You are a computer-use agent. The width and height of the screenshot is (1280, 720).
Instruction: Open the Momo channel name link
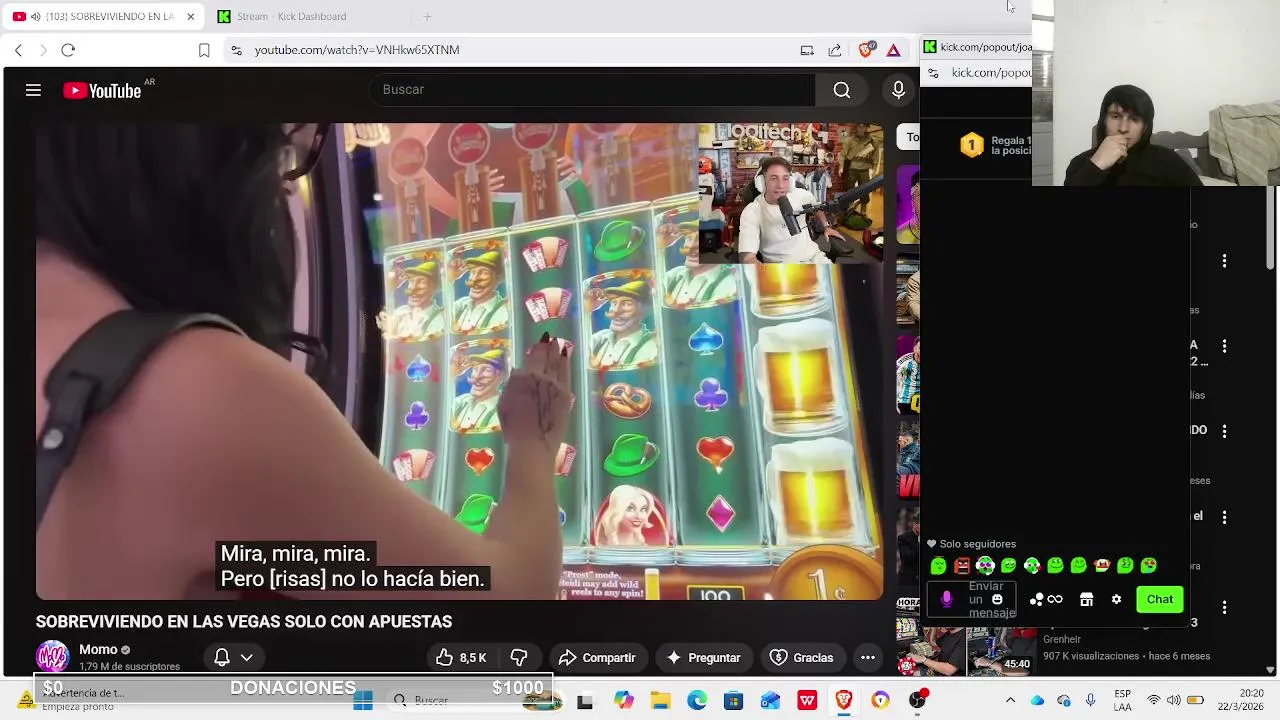click(x=98, y=650)
